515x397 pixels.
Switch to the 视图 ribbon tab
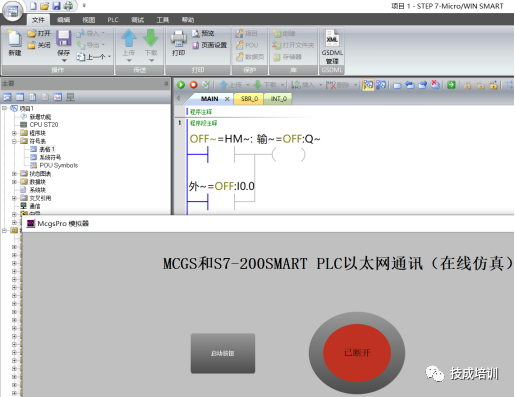(x=89, y=20)
